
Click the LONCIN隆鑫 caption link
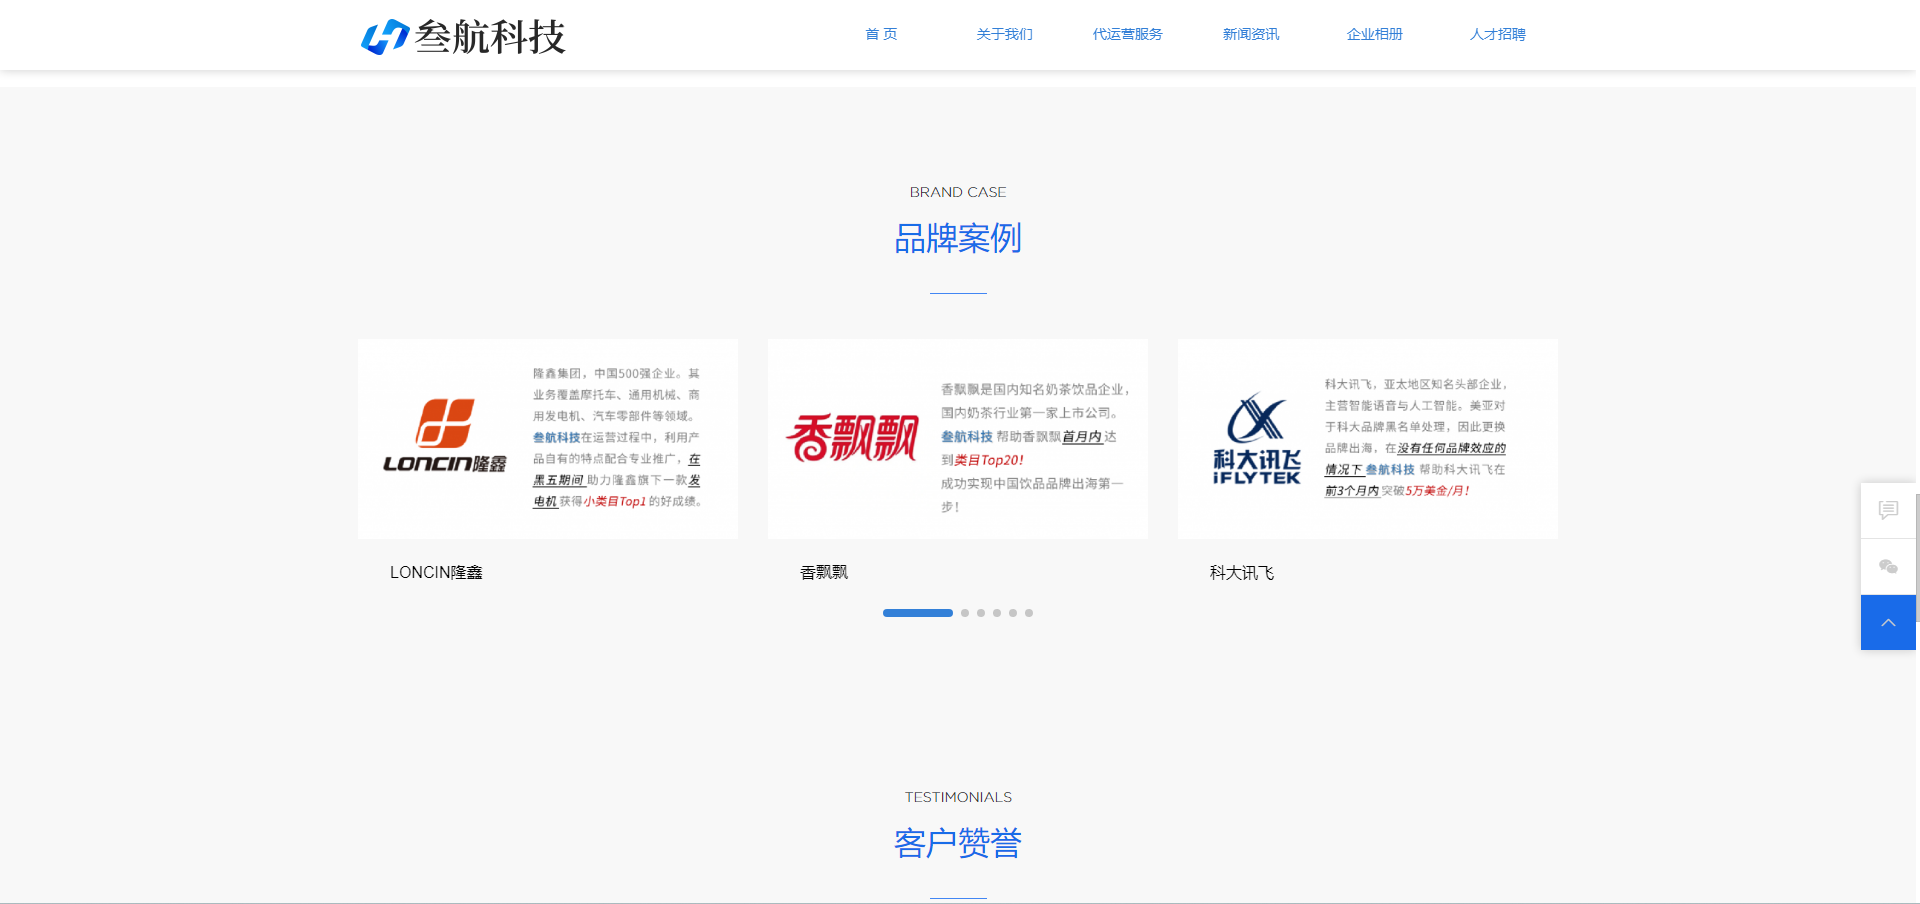436,572
